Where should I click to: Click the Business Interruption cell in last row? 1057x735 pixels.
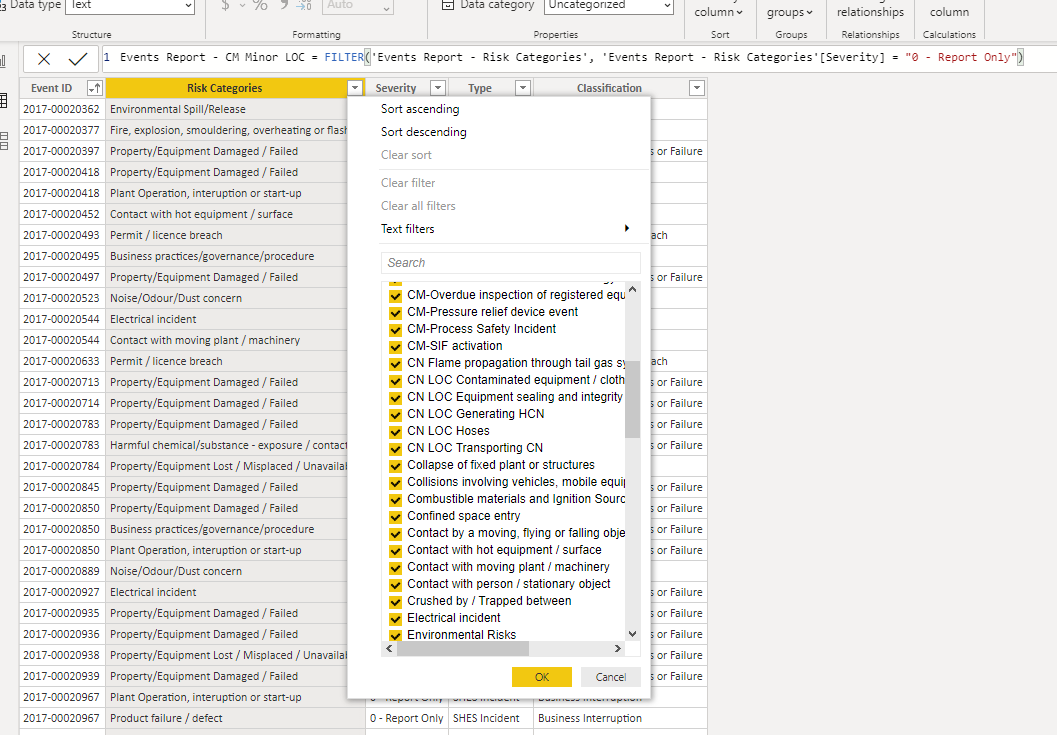tap(620, 718)
